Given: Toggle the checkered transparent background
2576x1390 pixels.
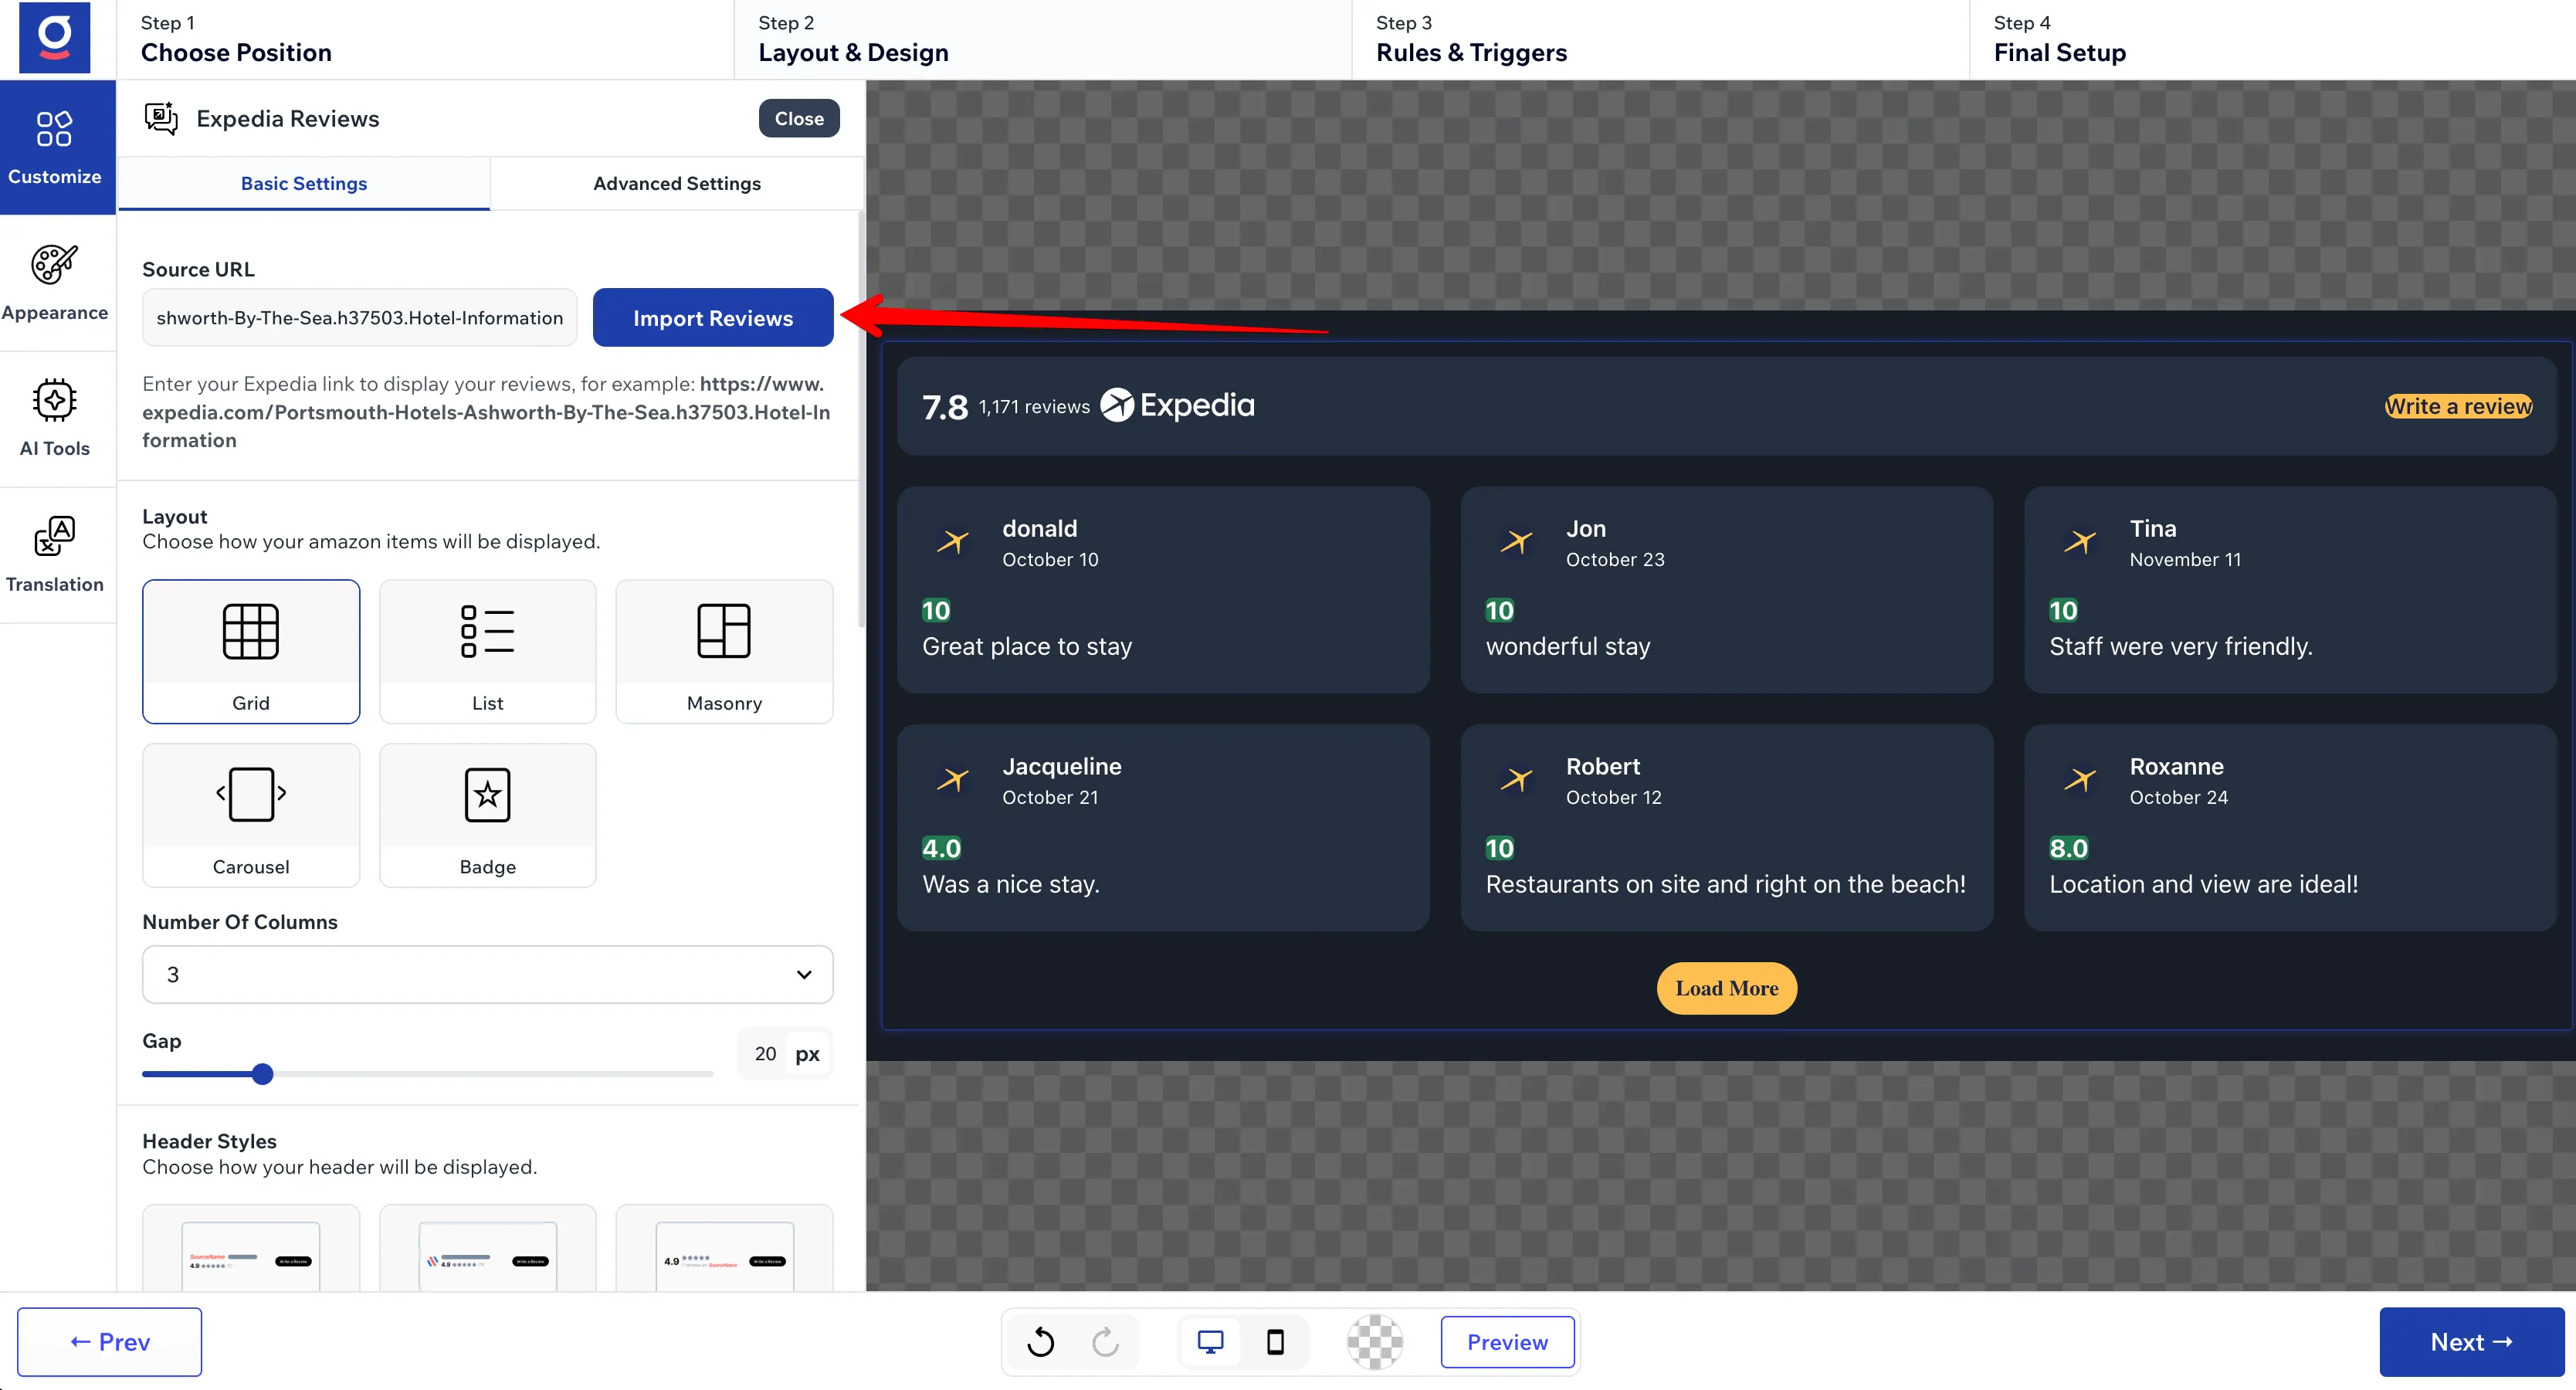Looking at the screenshot, I should coord(1375,1341).
